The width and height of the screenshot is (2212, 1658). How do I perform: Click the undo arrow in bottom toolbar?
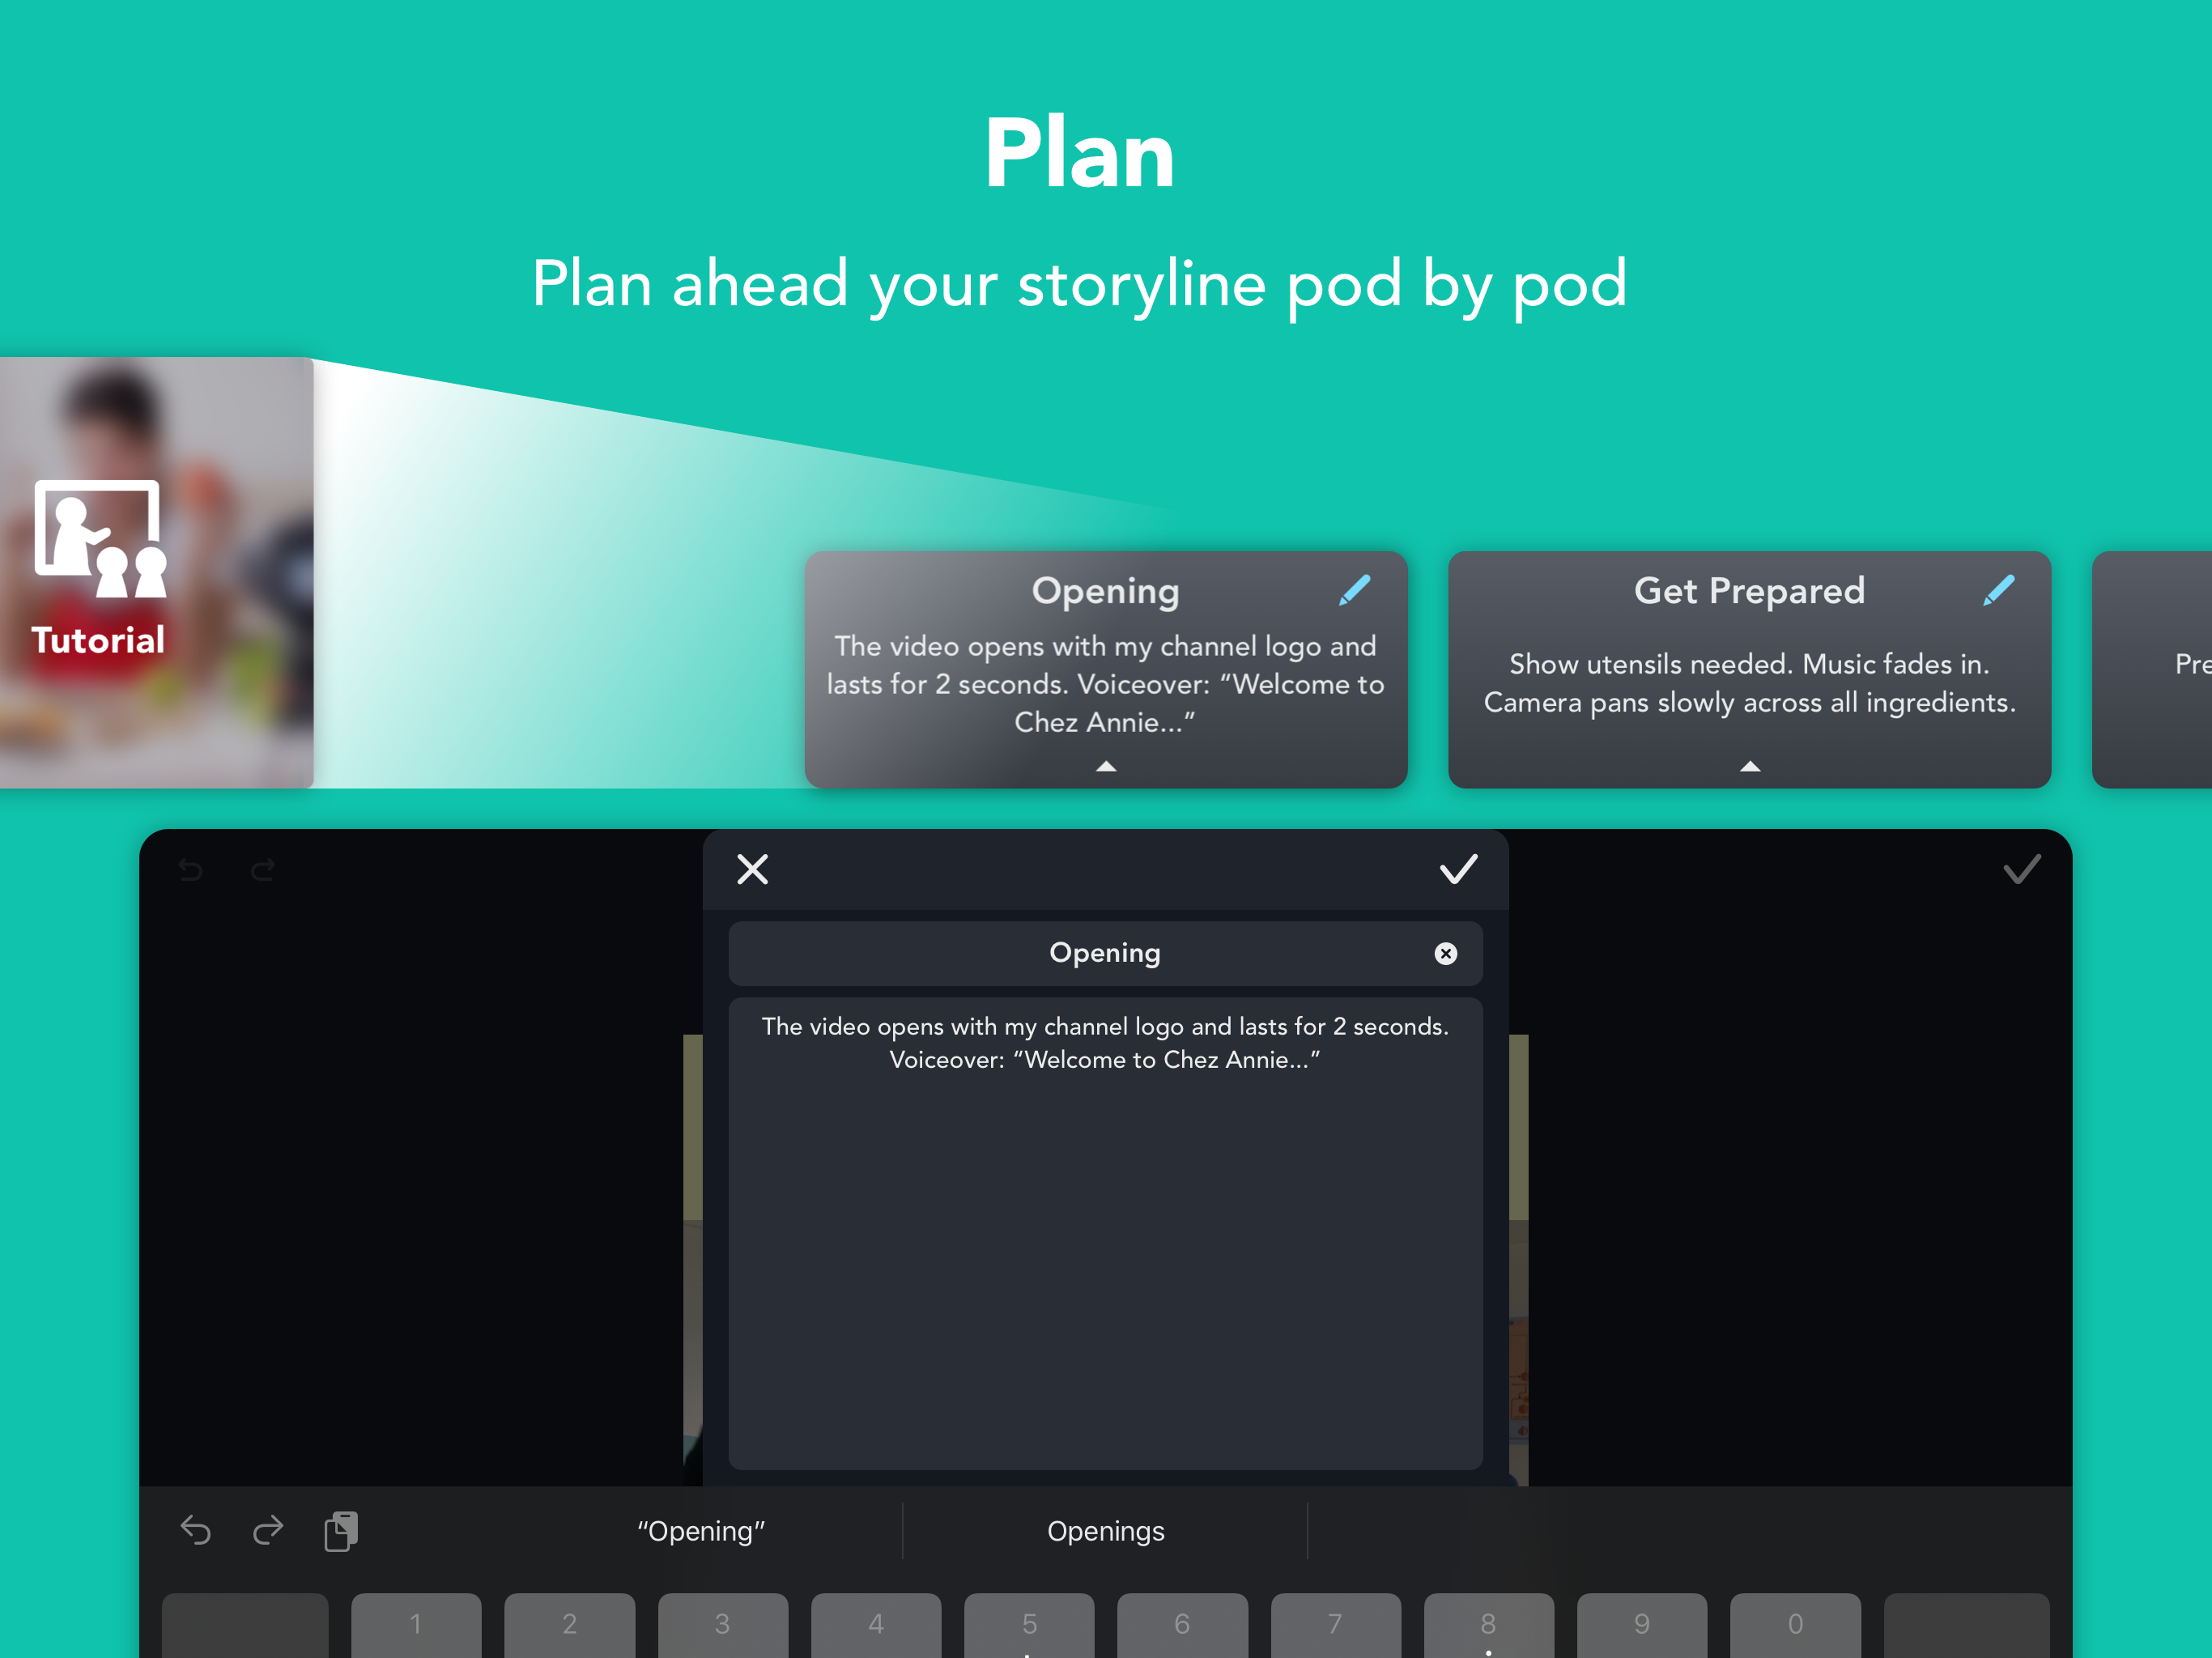coord(195,1531)
